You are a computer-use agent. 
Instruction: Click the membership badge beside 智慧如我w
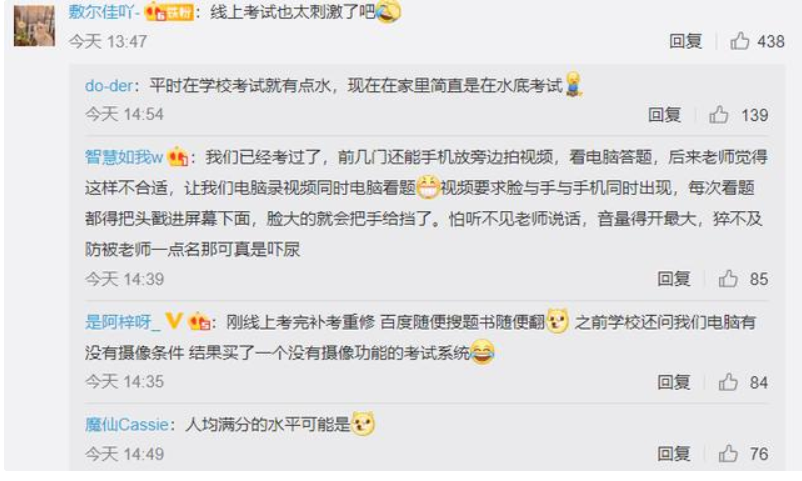click(x=177, y=157)
